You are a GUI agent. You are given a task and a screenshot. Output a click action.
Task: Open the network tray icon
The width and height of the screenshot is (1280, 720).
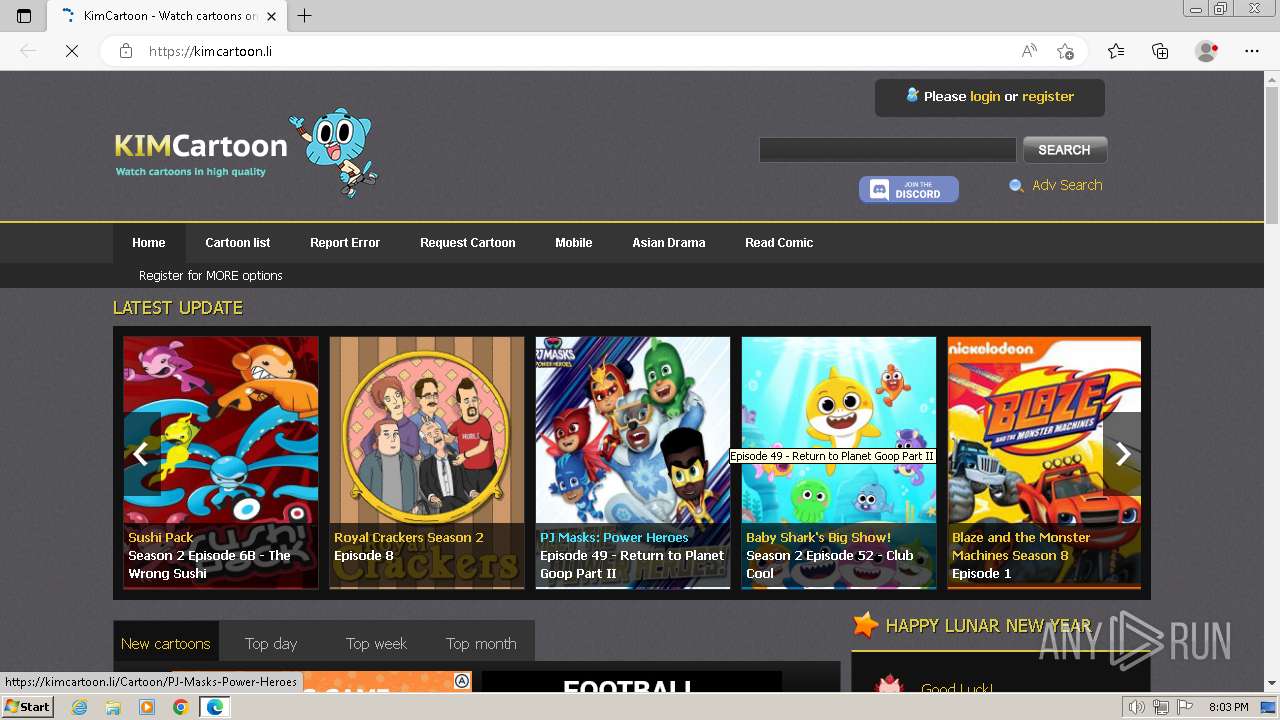tap(1161, 707)
